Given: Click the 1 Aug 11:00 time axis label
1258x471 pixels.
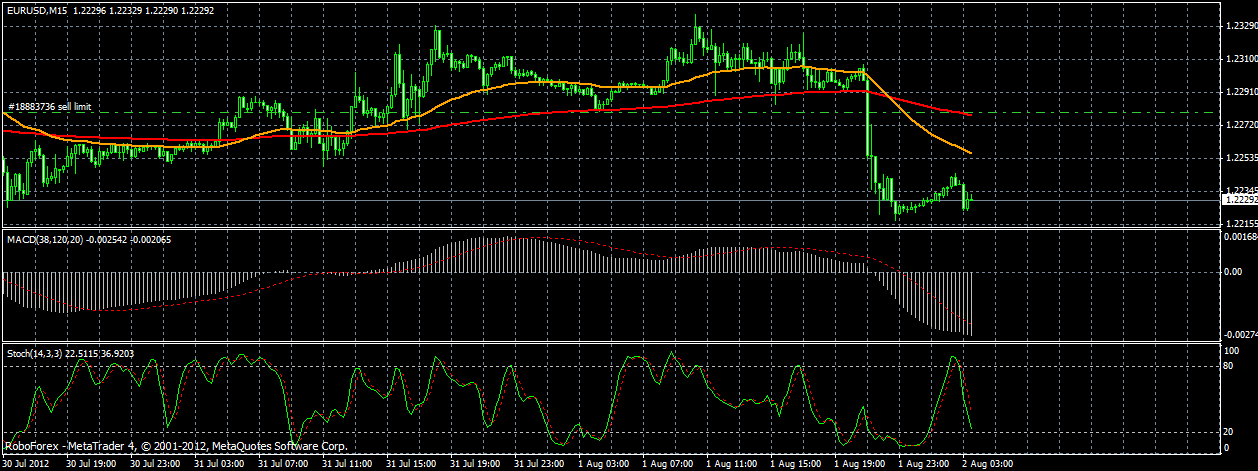Looking at the screenshot, I should point(732,464).
